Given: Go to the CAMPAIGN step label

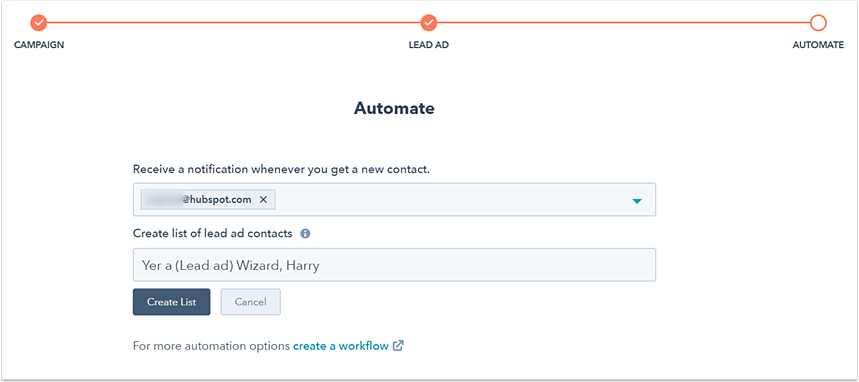Looking at the screenshot, I should click(x=39, y=45).
